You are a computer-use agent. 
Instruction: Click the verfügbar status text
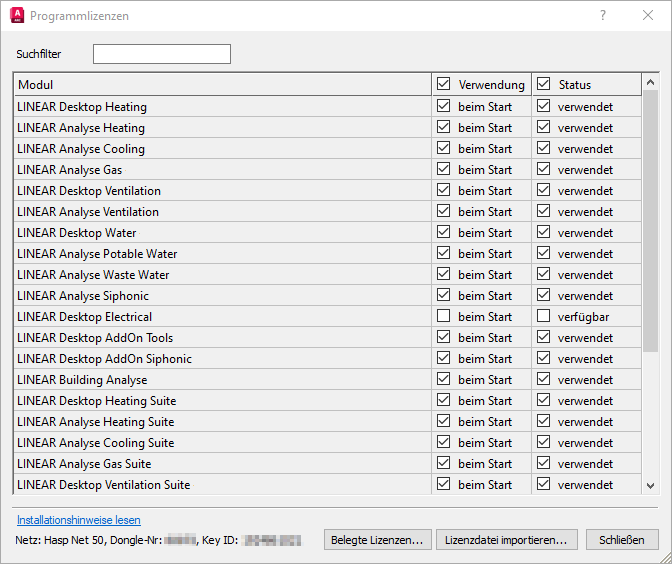(583, 317)
